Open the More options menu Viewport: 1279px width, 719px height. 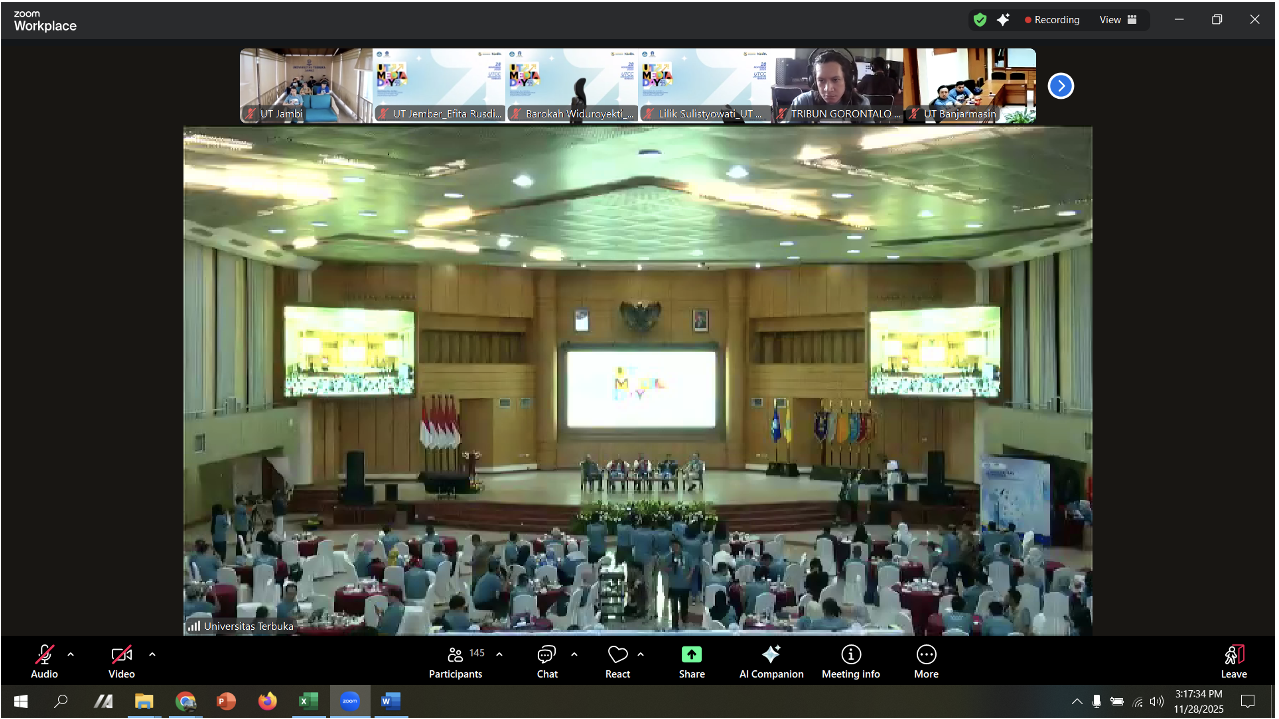coord(926,655)
